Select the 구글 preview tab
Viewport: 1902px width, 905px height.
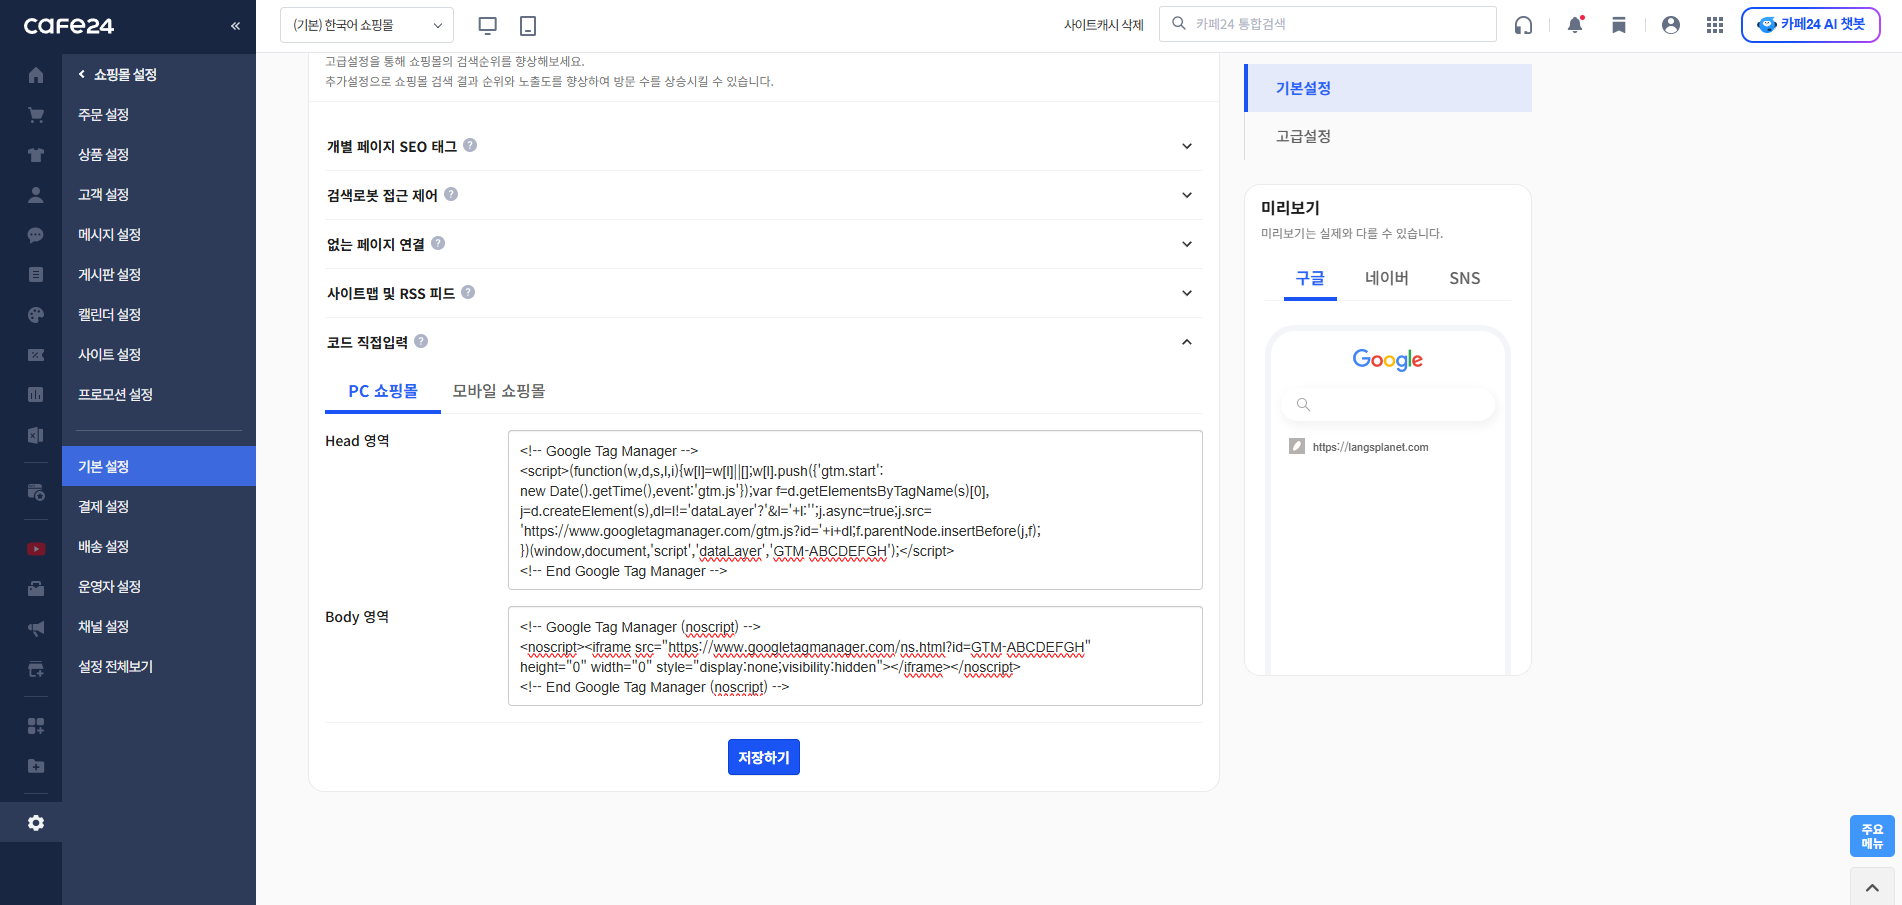click(1310, 279)
